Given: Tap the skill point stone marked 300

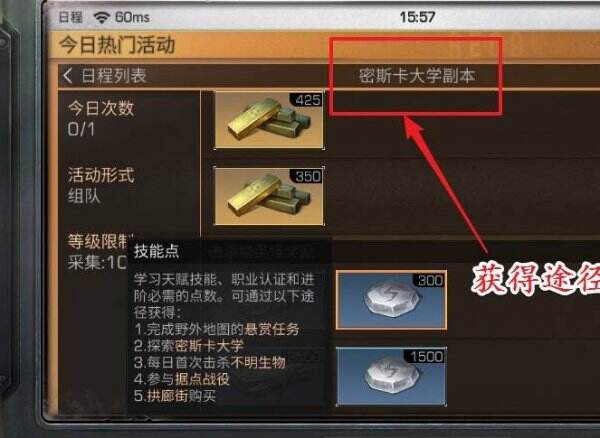Looking at the screenshot, I should pyautogui.click(x=391, y=300).
